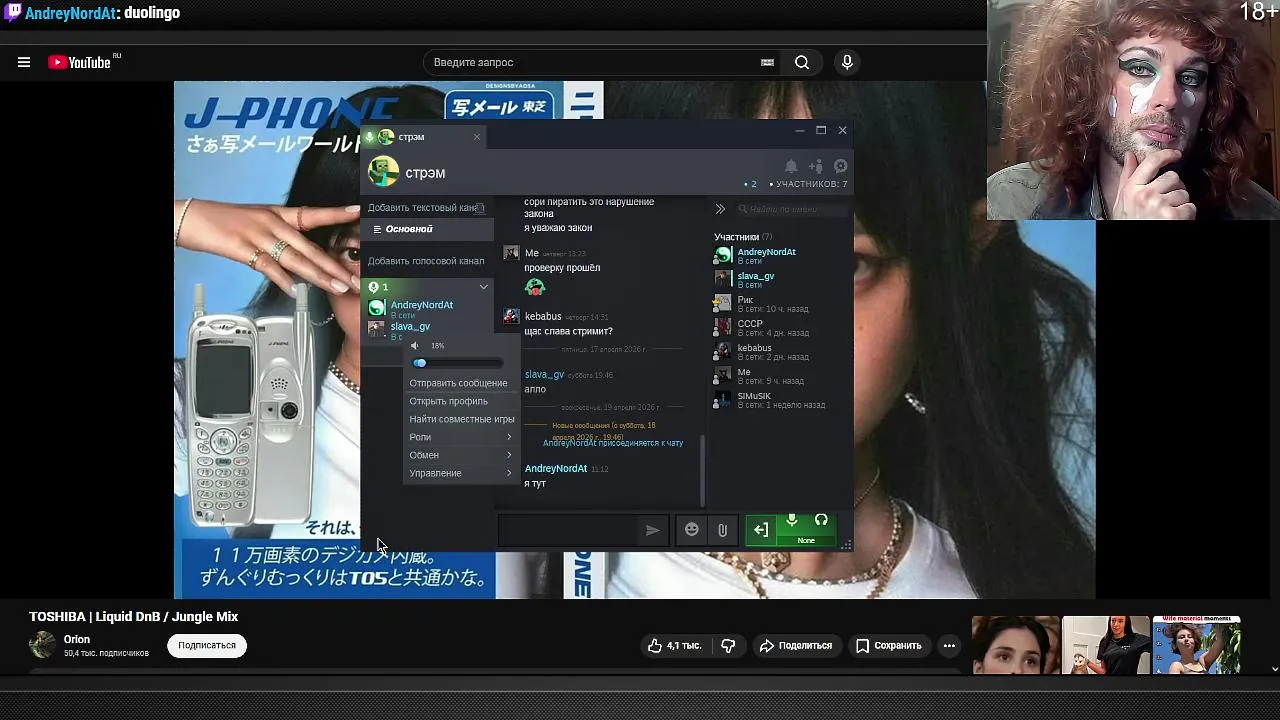Dislike the YouTube video
The height and width of the screenshot is (720, 1280).
coord(728,646)
